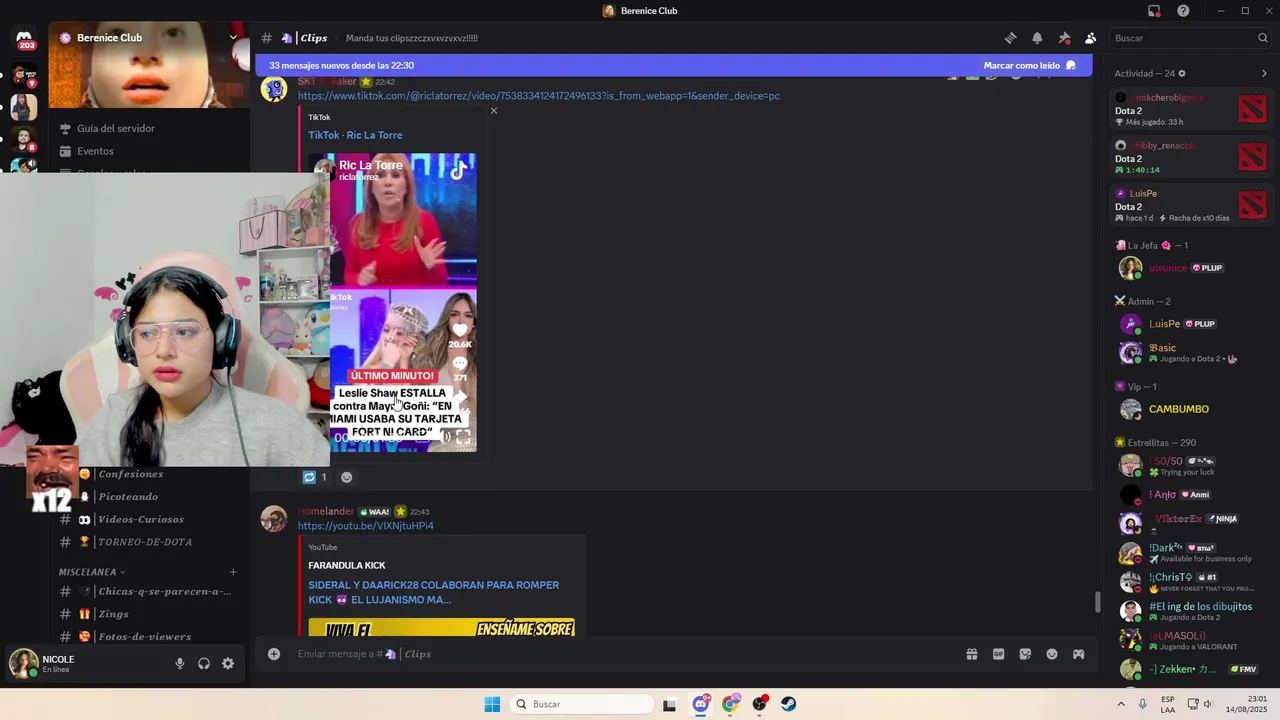Open Direct Messages Discord home icon
The image size is (1280, 720).
(x=24, y=39)
